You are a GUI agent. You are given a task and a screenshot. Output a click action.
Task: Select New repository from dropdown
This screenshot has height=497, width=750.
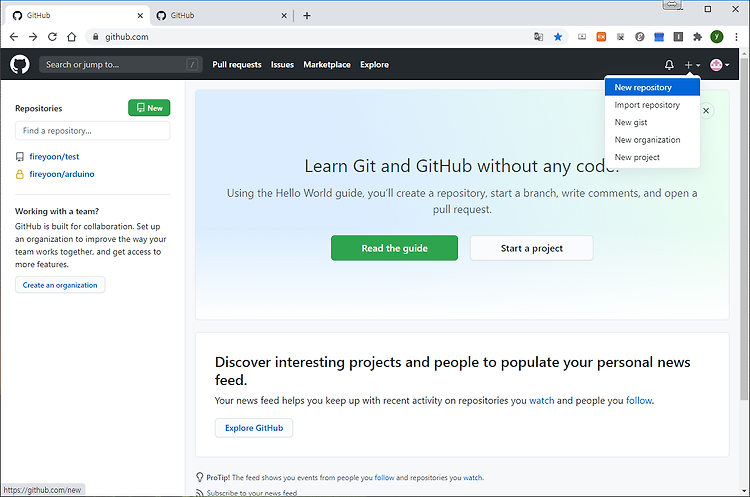point(652,88)
